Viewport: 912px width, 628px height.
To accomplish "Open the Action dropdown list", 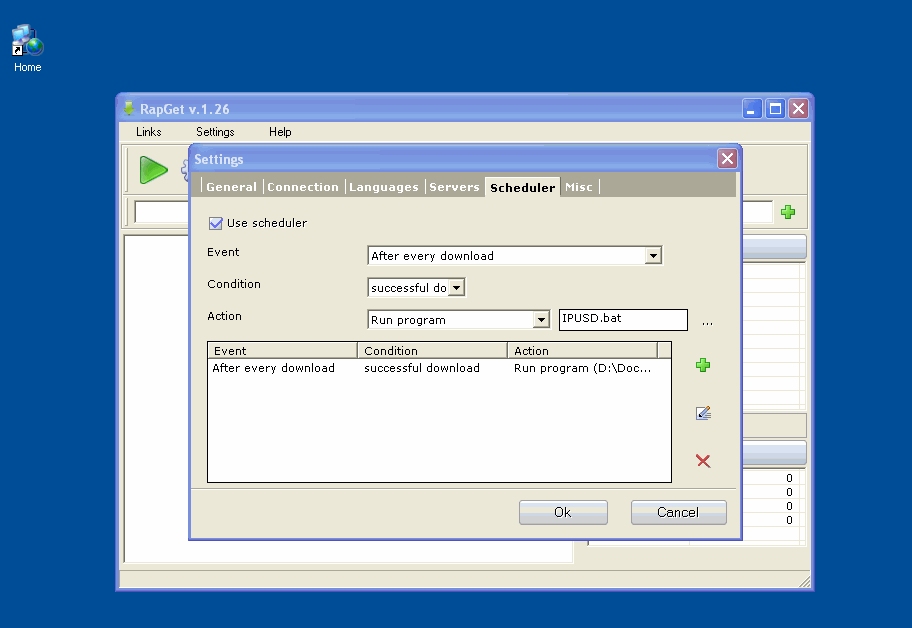I will pos(541,320).
